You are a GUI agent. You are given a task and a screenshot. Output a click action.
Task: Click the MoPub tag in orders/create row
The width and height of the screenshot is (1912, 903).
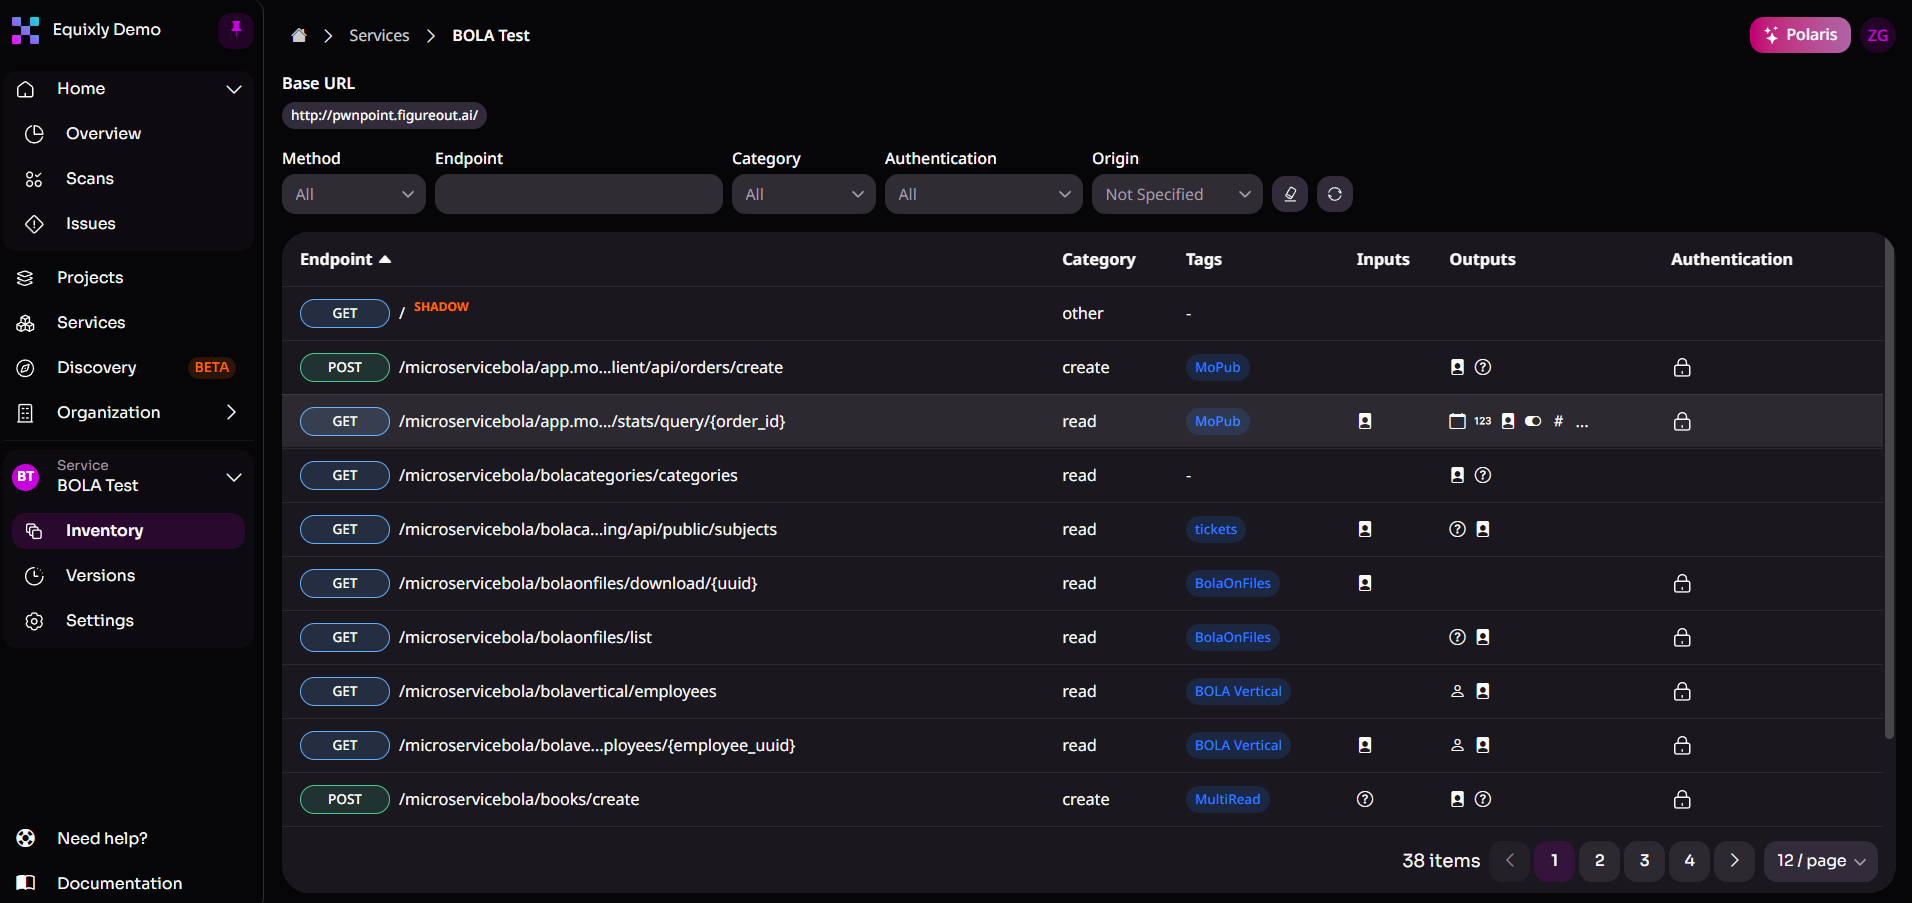pyautogui.click(x=1217, y=368)
